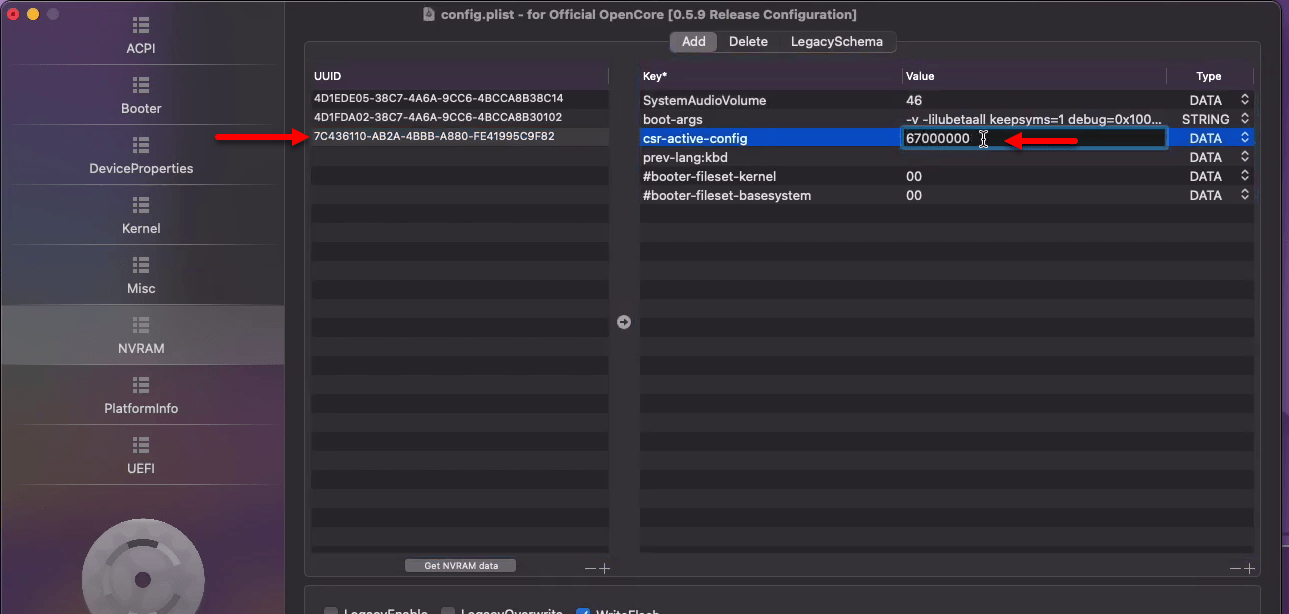Click the csr-active-config value field 67000000
Screen dimensions: 1289x614
(x=1034, y=138)
